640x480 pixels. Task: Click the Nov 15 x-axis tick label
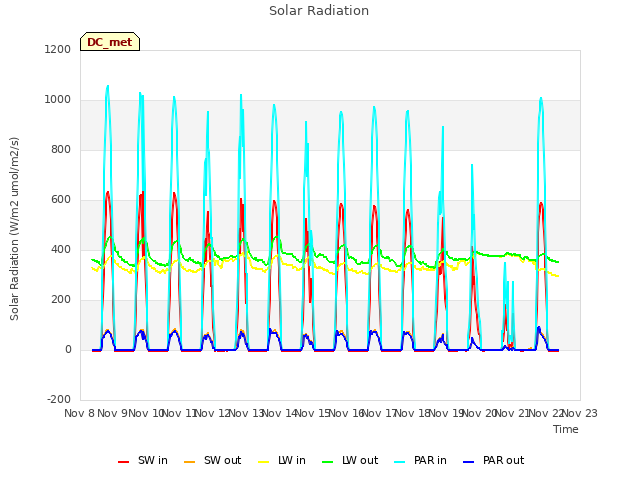click(x=312, y=413)
